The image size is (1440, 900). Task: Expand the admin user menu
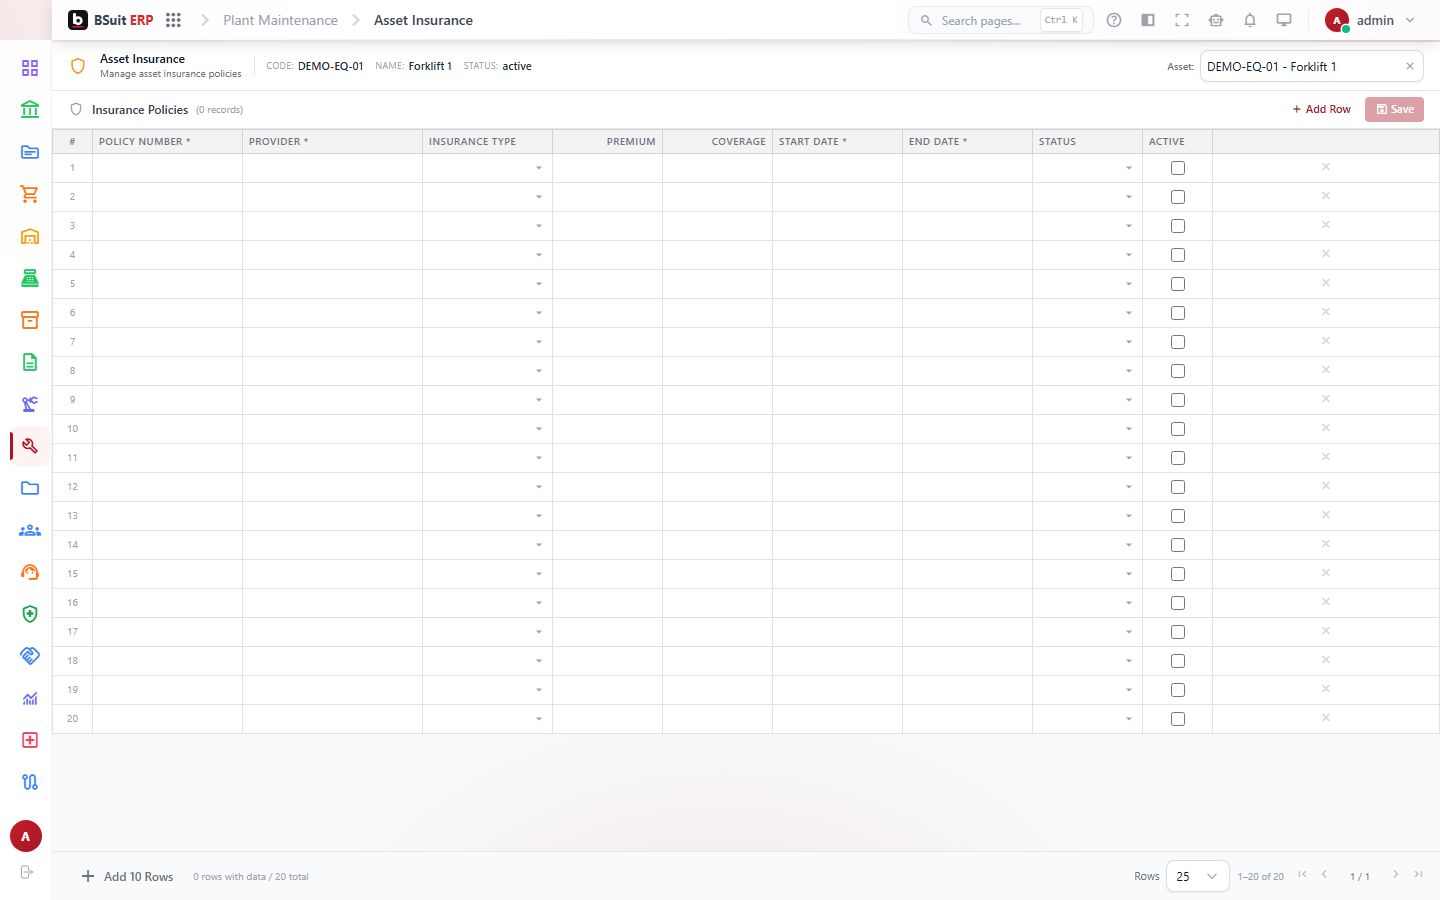pyautogui.click(x=1371, y=20)
